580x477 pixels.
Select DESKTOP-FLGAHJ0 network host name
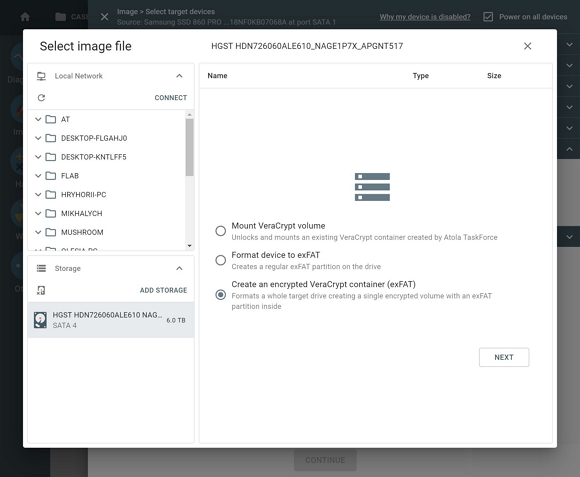tap(94, 138)
